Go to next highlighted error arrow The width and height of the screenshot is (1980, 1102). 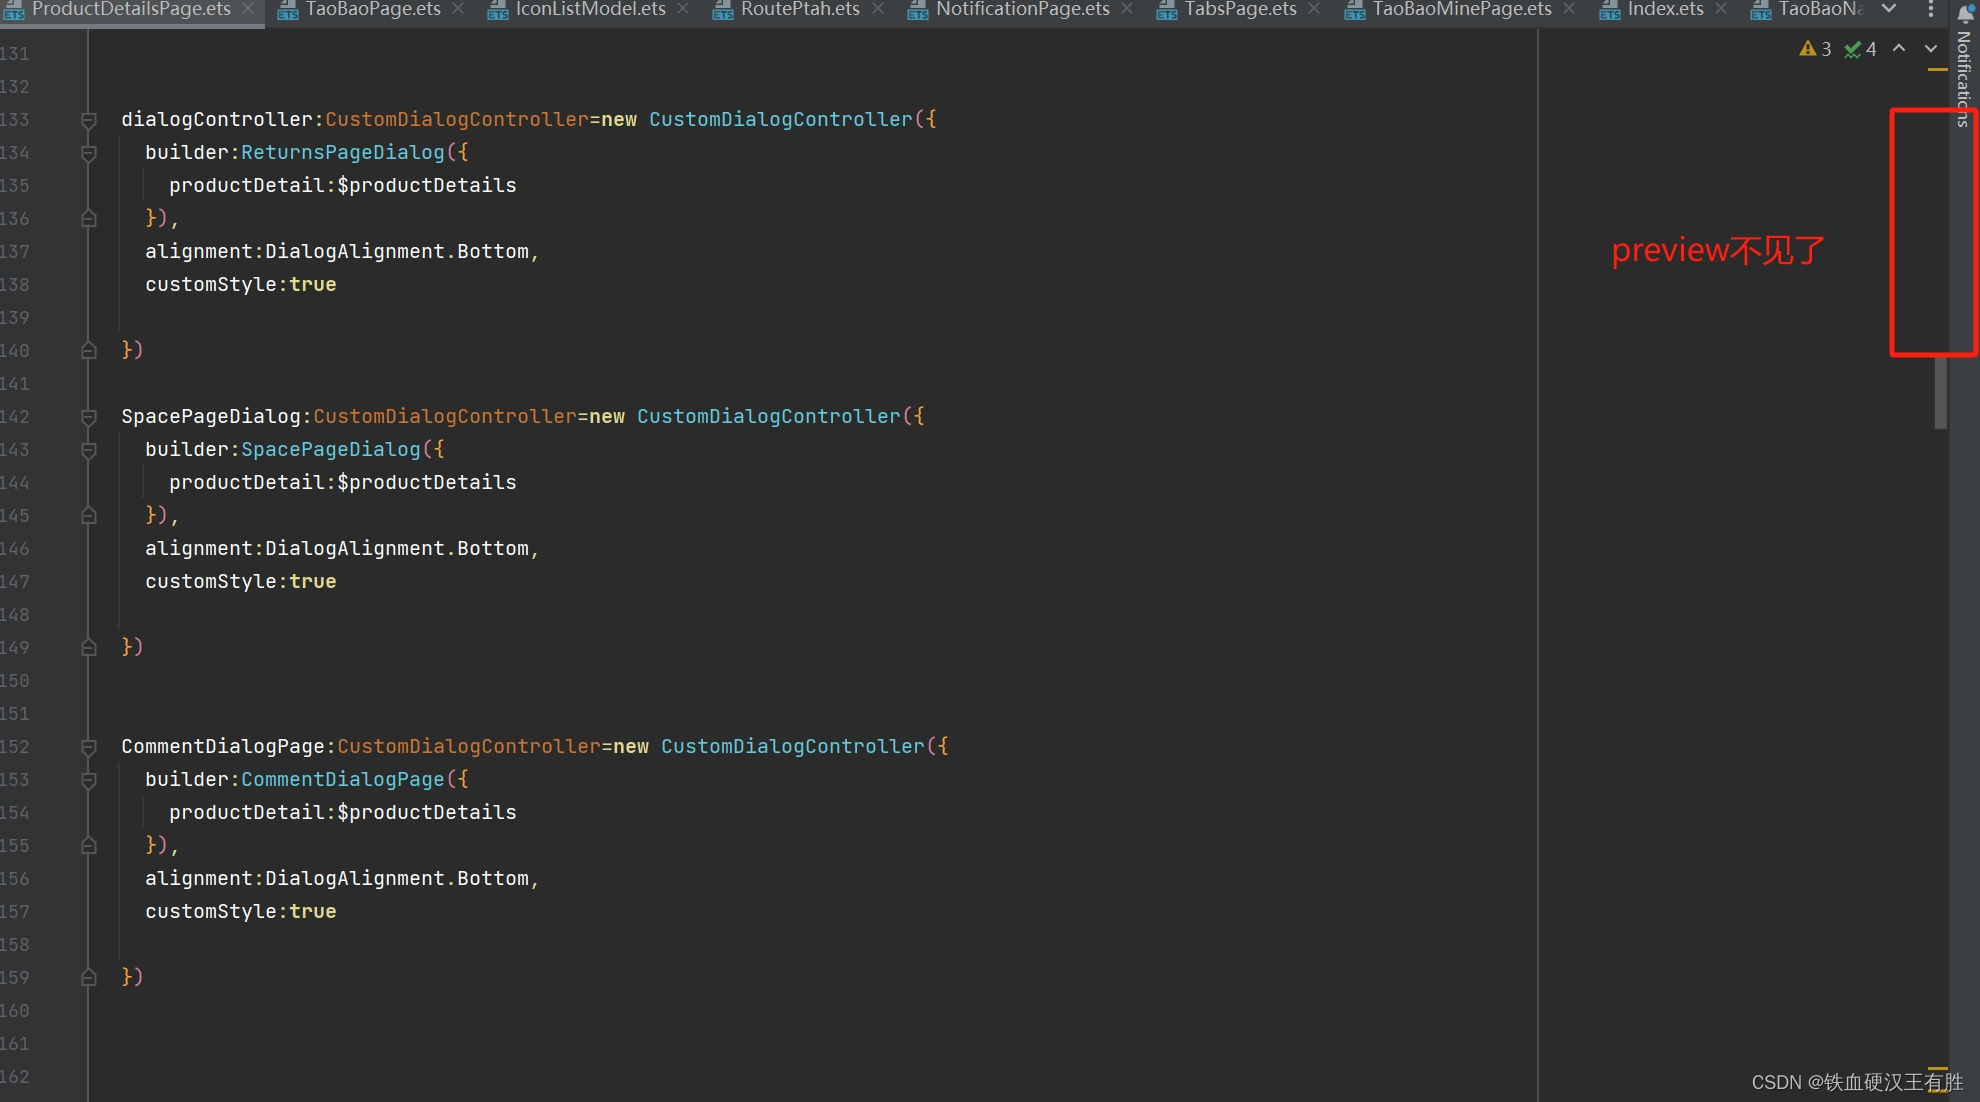1931,48
